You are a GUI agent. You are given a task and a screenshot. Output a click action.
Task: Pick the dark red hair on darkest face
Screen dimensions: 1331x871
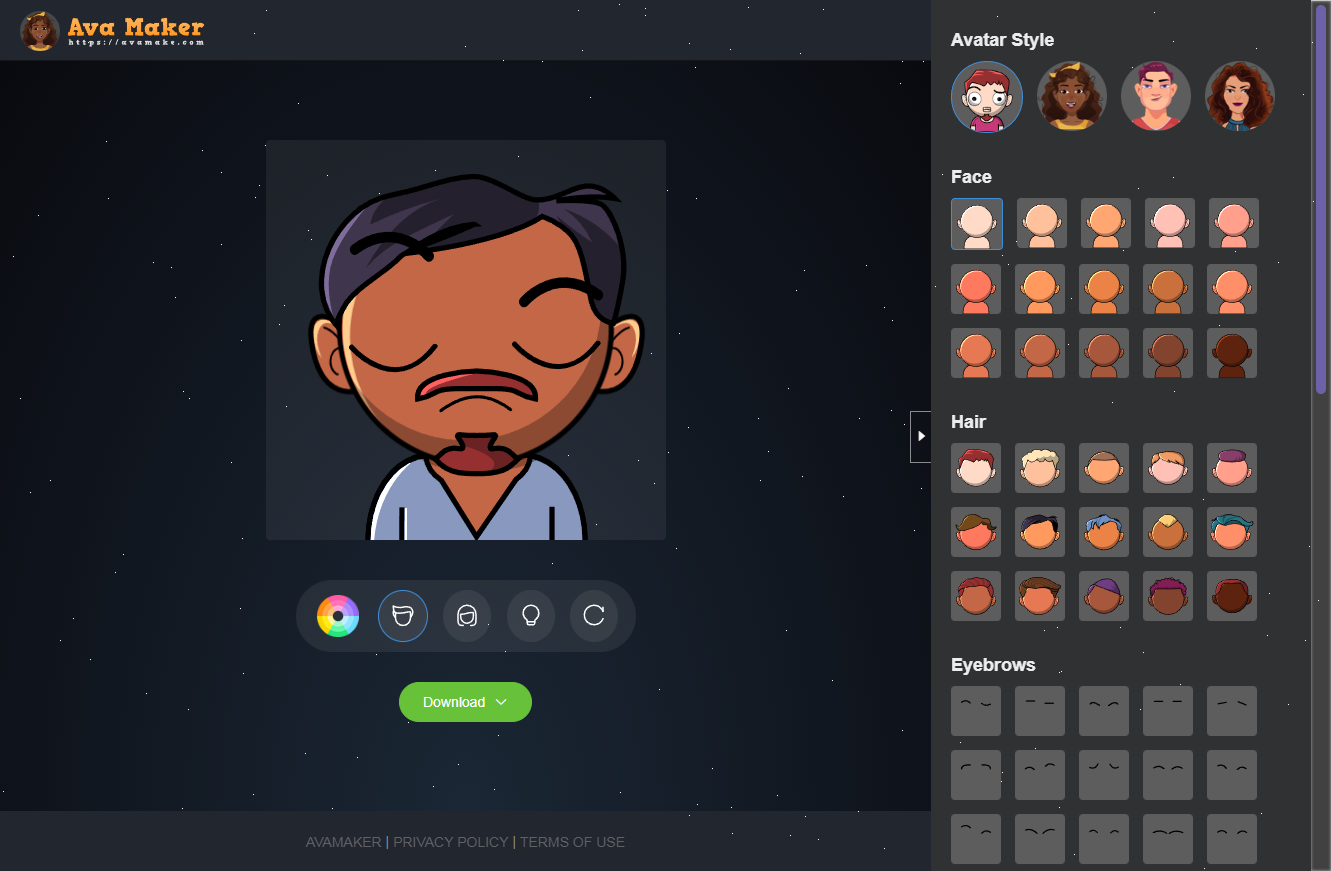click(x=1232, y=596)
